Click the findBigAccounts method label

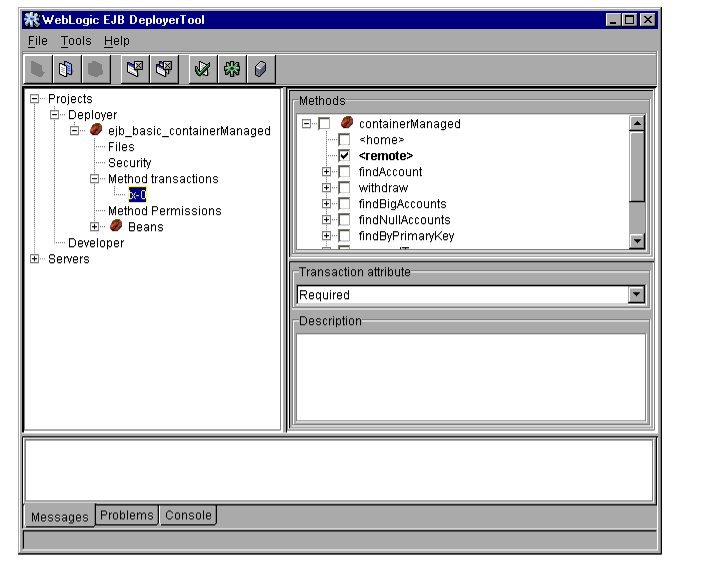[x=402, y=204]
